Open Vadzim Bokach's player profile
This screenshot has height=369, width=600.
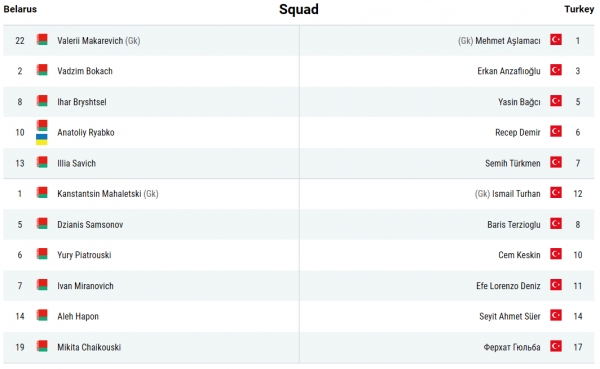point(85,71)
